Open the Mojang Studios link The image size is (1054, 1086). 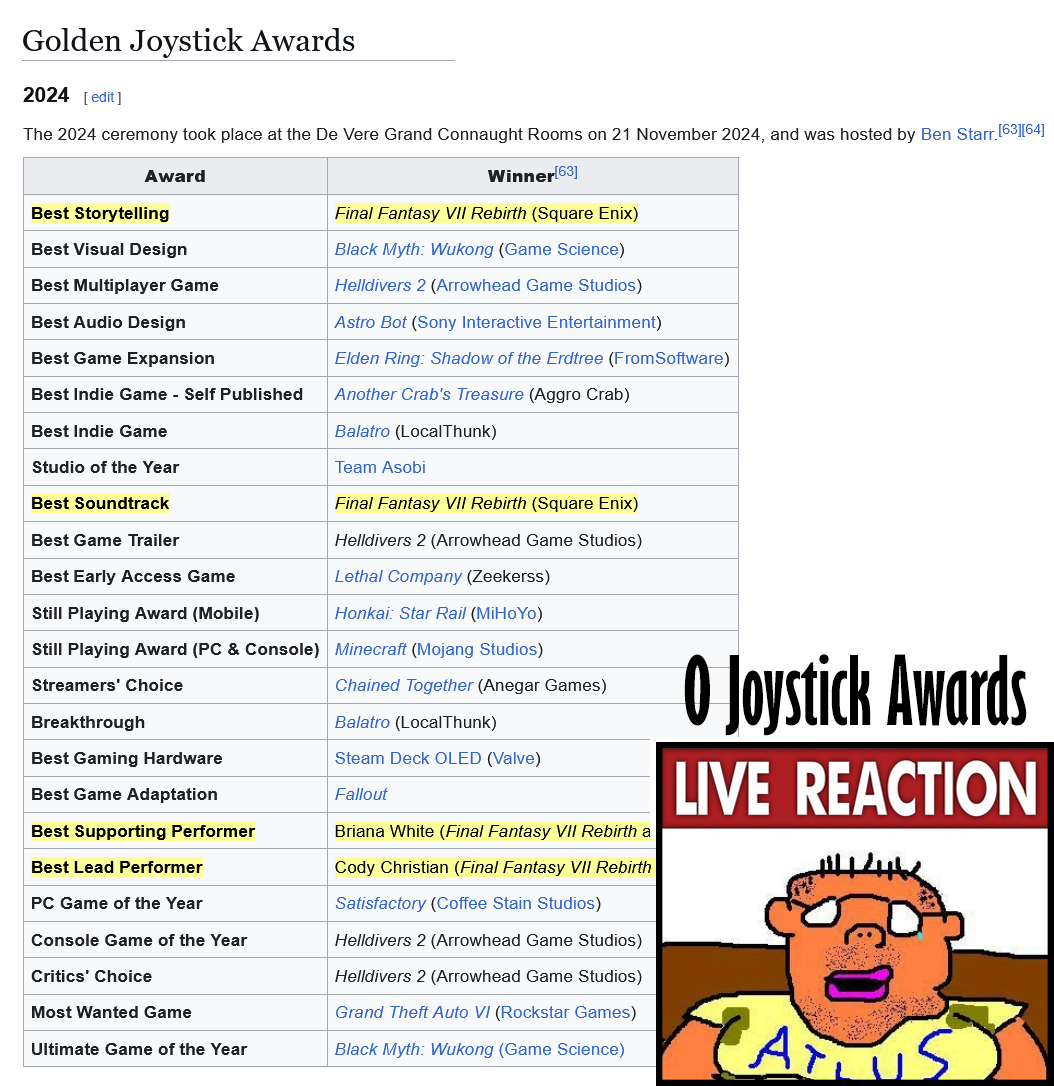coord(477,650)
